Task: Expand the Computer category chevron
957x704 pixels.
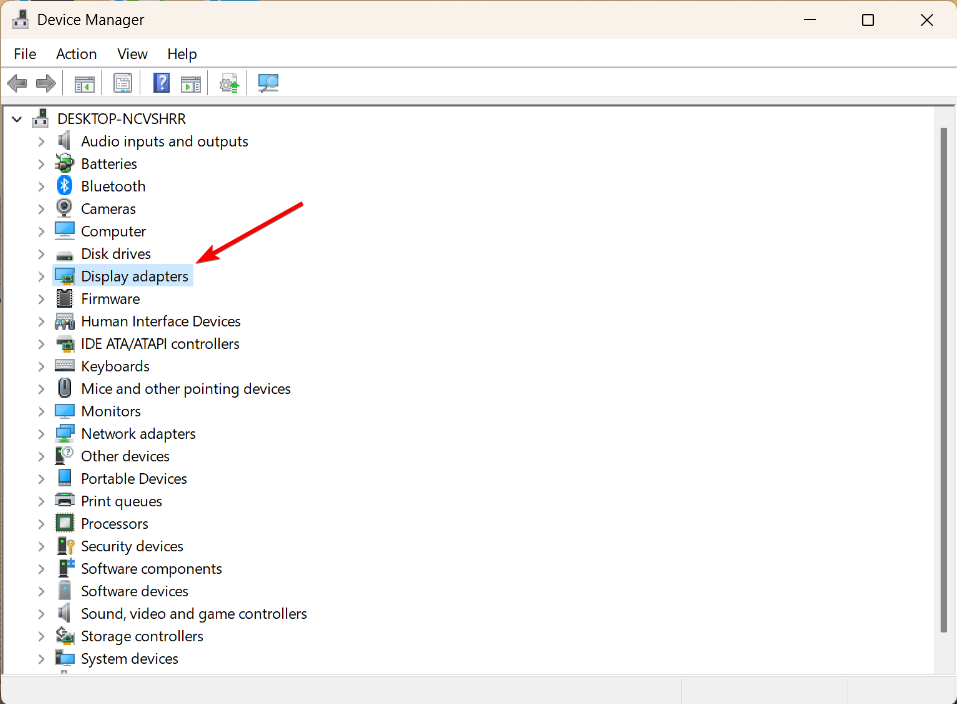Action: coord(41,231)
